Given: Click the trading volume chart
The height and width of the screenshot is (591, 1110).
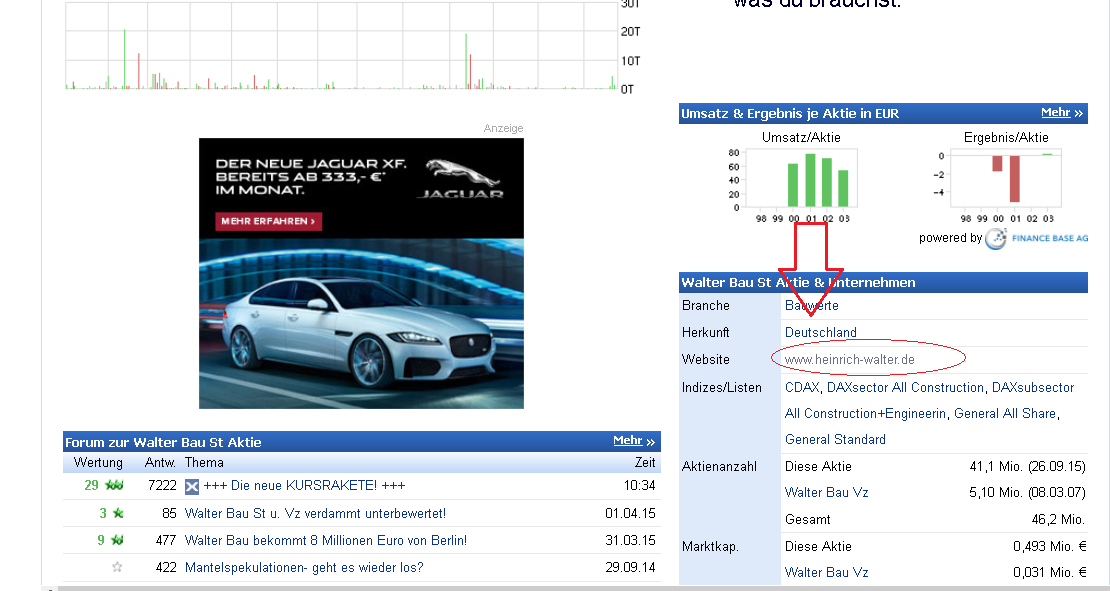Looking at the screenshot, I should pos(341,45).
